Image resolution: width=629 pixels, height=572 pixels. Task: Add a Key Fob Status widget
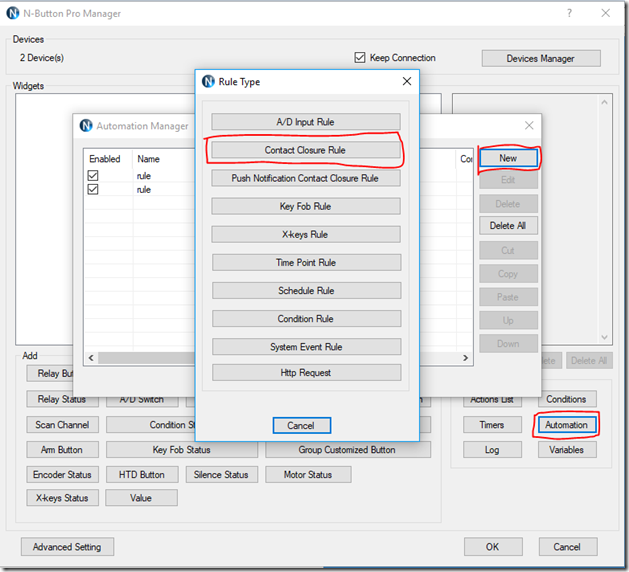pos(182,450)
